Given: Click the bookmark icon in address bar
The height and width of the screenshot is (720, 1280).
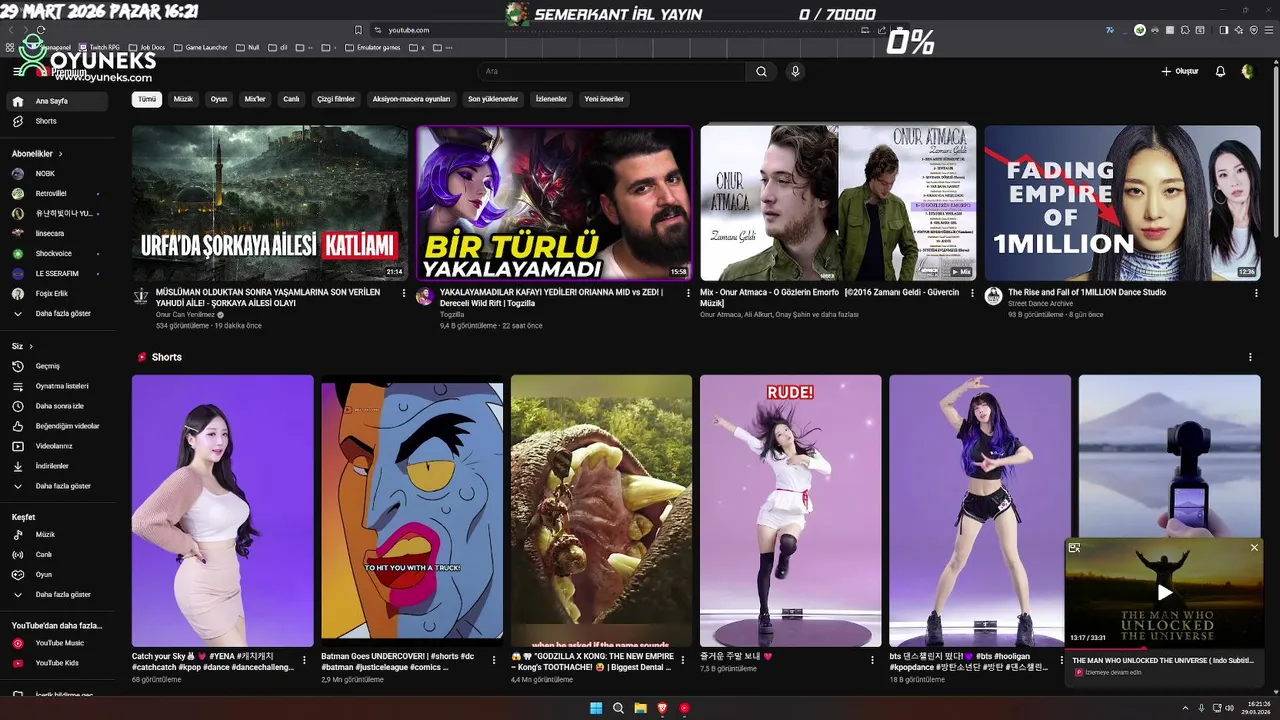Looking at the screenshot, I should pos(358,30).
